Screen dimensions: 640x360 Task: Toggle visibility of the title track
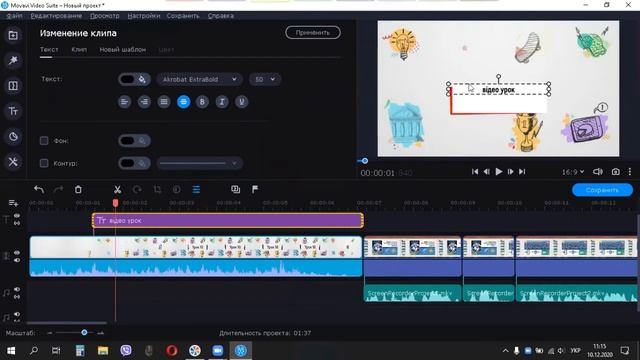pos(17,216)
